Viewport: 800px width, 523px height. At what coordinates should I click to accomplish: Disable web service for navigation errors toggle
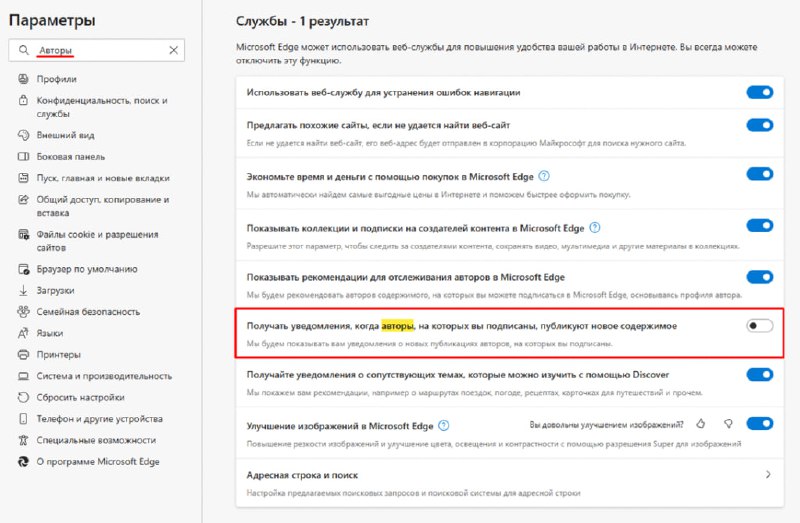point(759,93)
